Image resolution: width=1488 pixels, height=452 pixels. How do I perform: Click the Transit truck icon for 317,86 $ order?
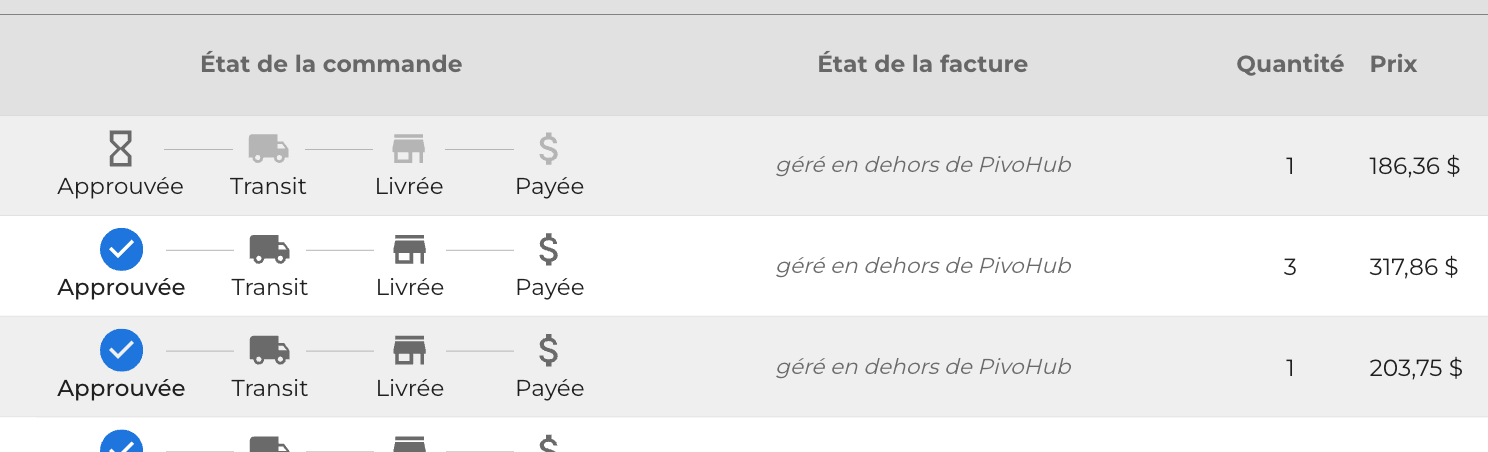[x=269, y=250]
